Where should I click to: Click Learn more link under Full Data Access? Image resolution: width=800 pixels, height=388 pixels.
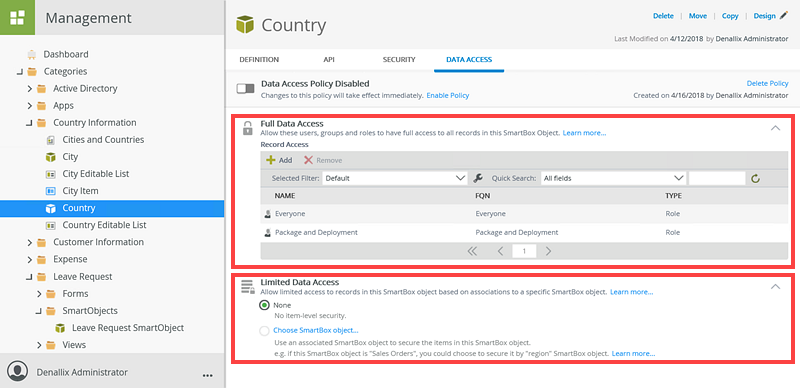pyautogui.click(x=585, y=133)
